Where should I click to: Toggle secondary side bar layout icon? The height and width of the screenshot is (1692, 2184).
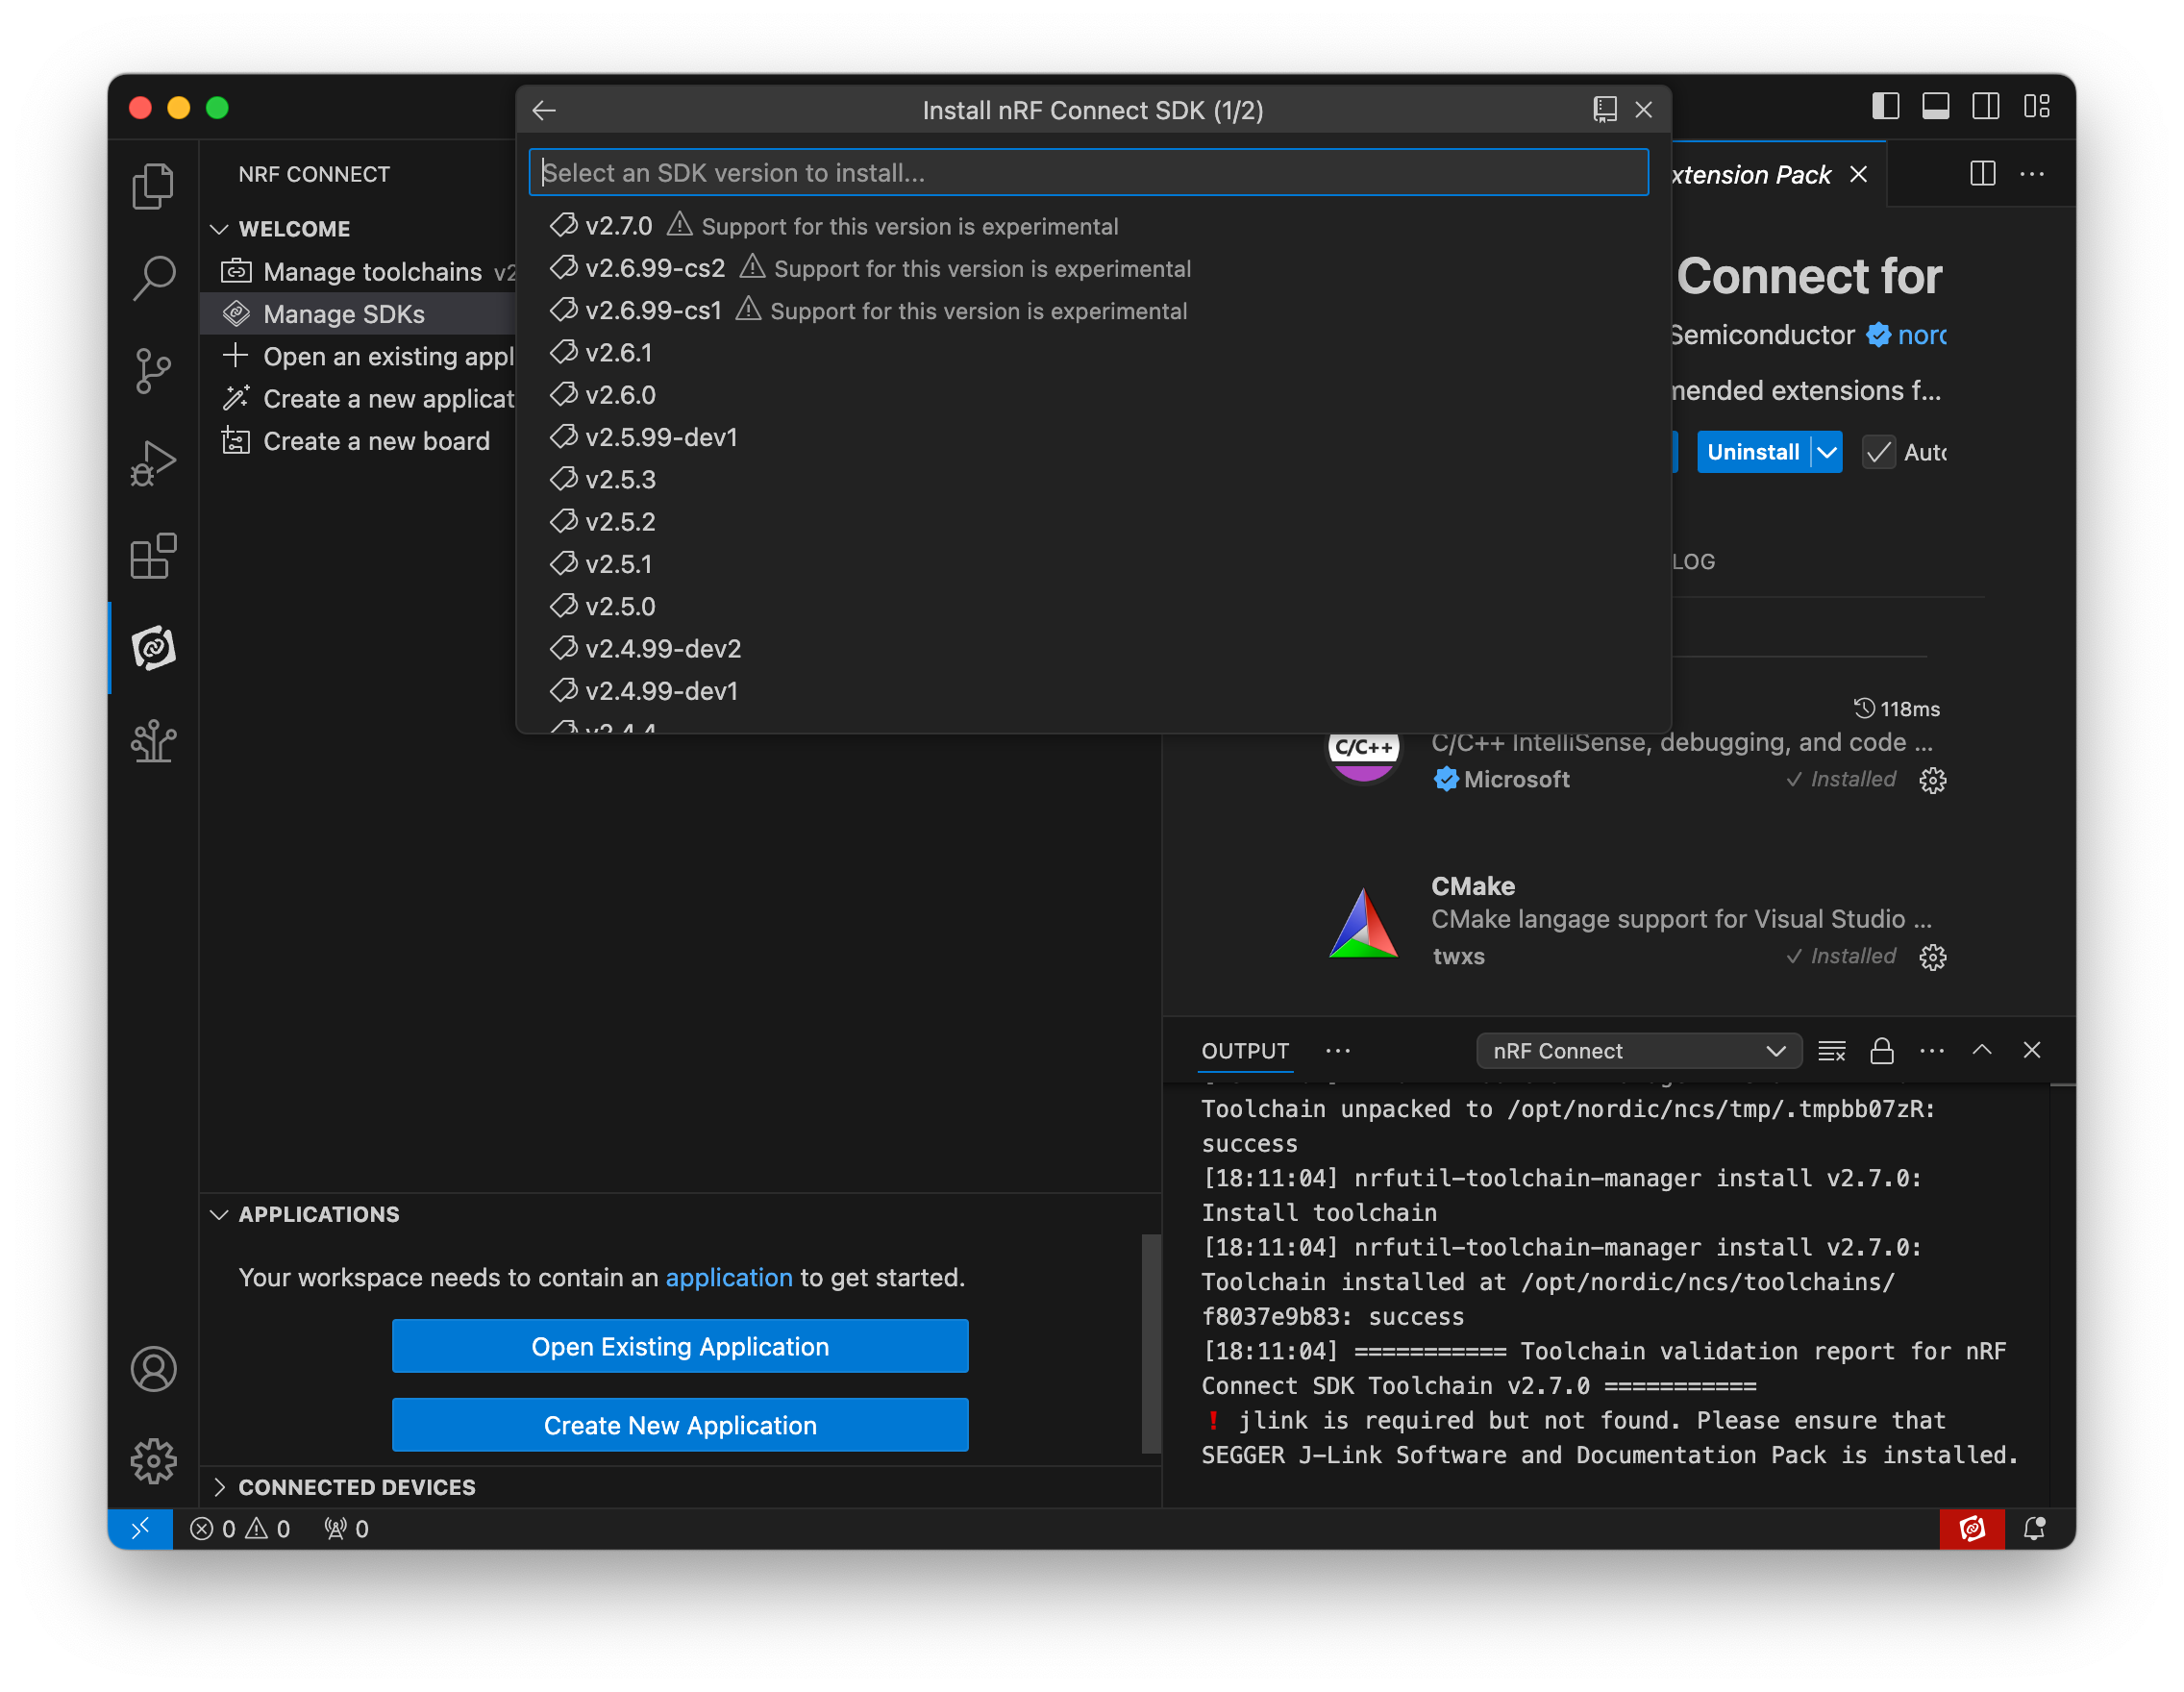[x=1986, y=106]
